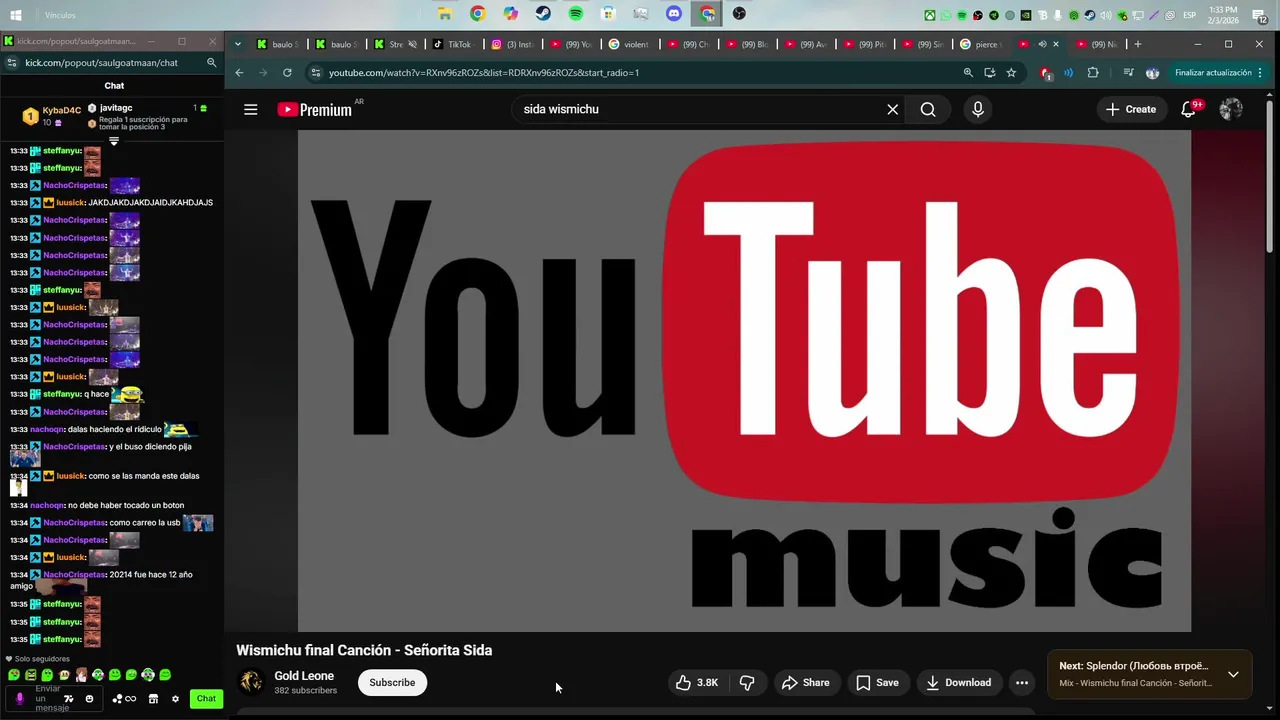Open Steam from the Windows taskbar
The height and width of the screenshot is (720, 1280).
point(543,14)
